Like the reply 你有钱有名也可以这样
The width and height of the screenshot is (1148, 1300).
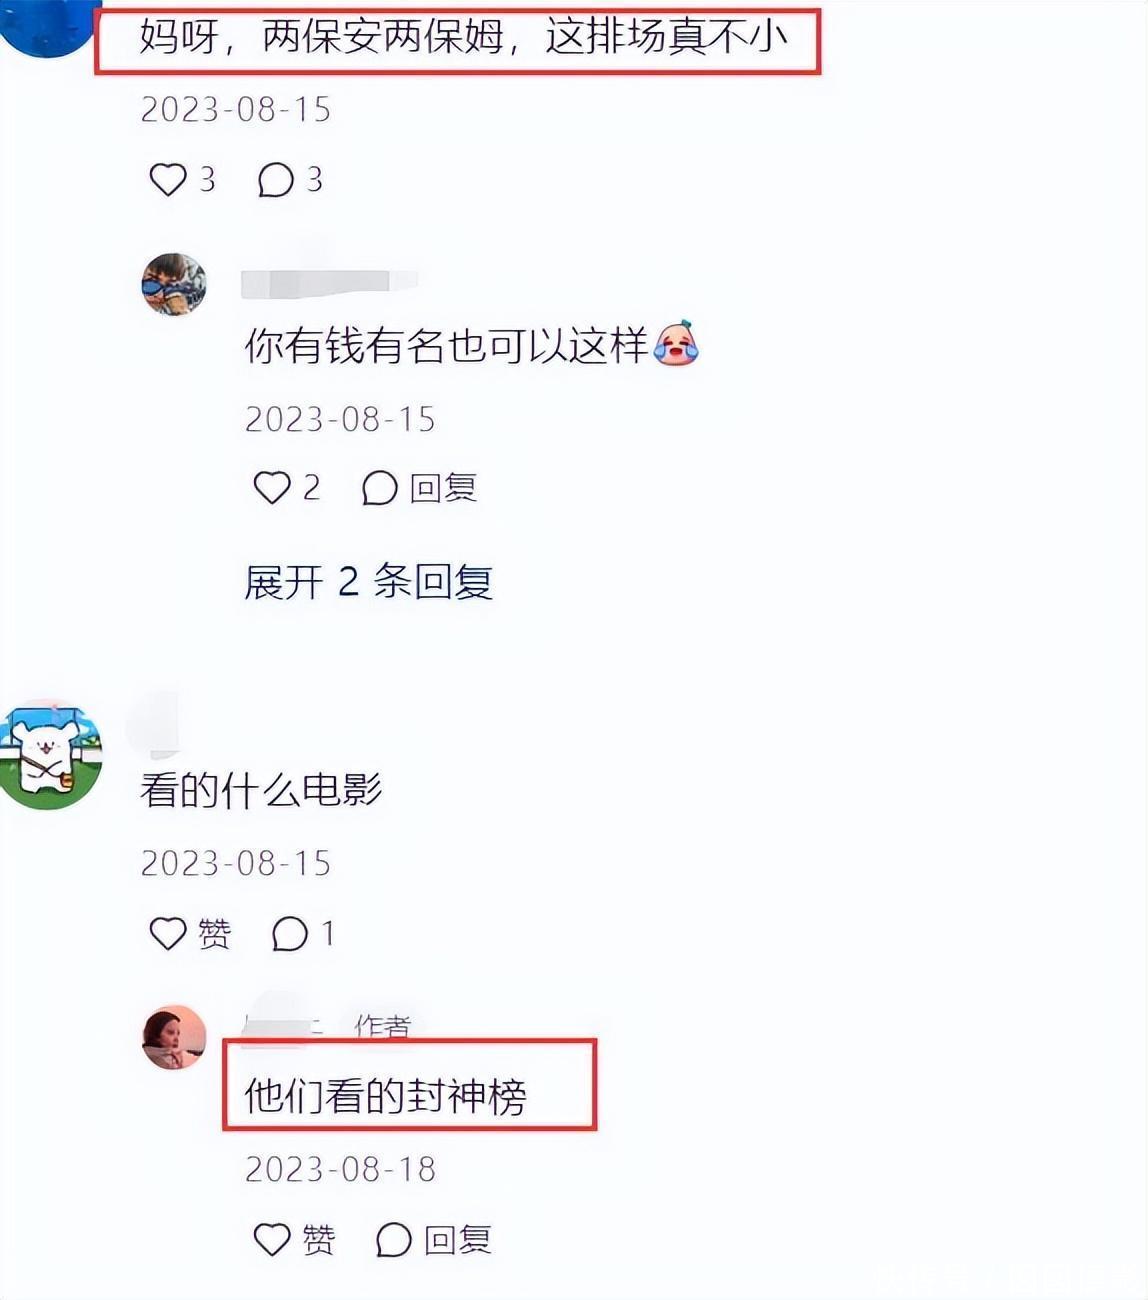point(272,488)
